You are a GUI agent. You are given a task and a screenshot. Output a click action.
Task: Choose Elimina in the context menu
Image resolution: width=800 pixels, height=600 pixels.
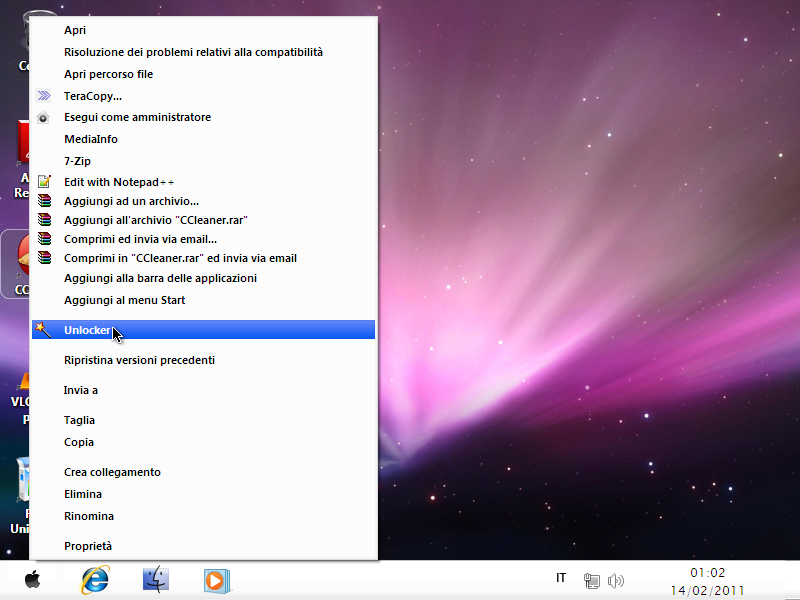point(204,494)
